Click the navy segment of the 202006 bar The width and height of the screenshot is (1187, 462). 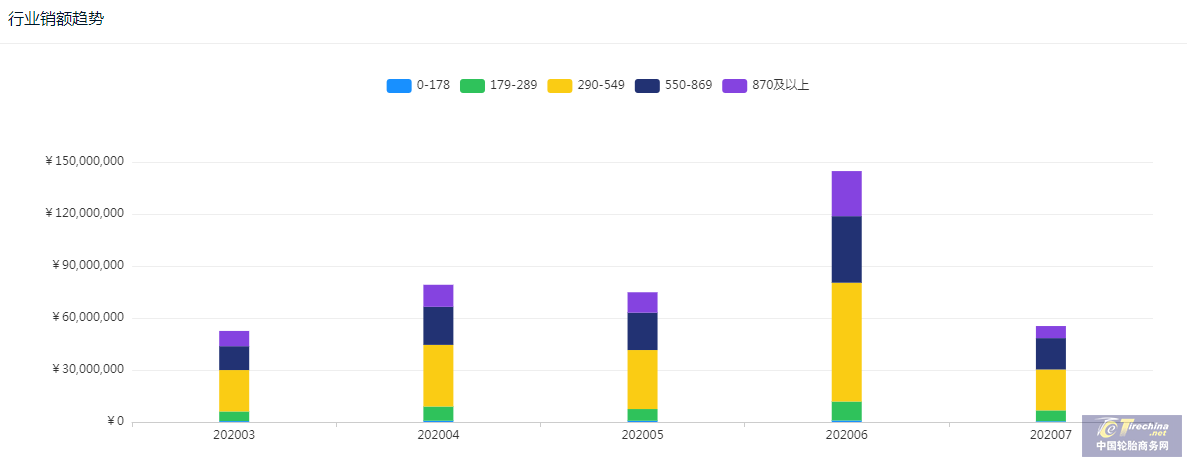click(x=846, y=249)
